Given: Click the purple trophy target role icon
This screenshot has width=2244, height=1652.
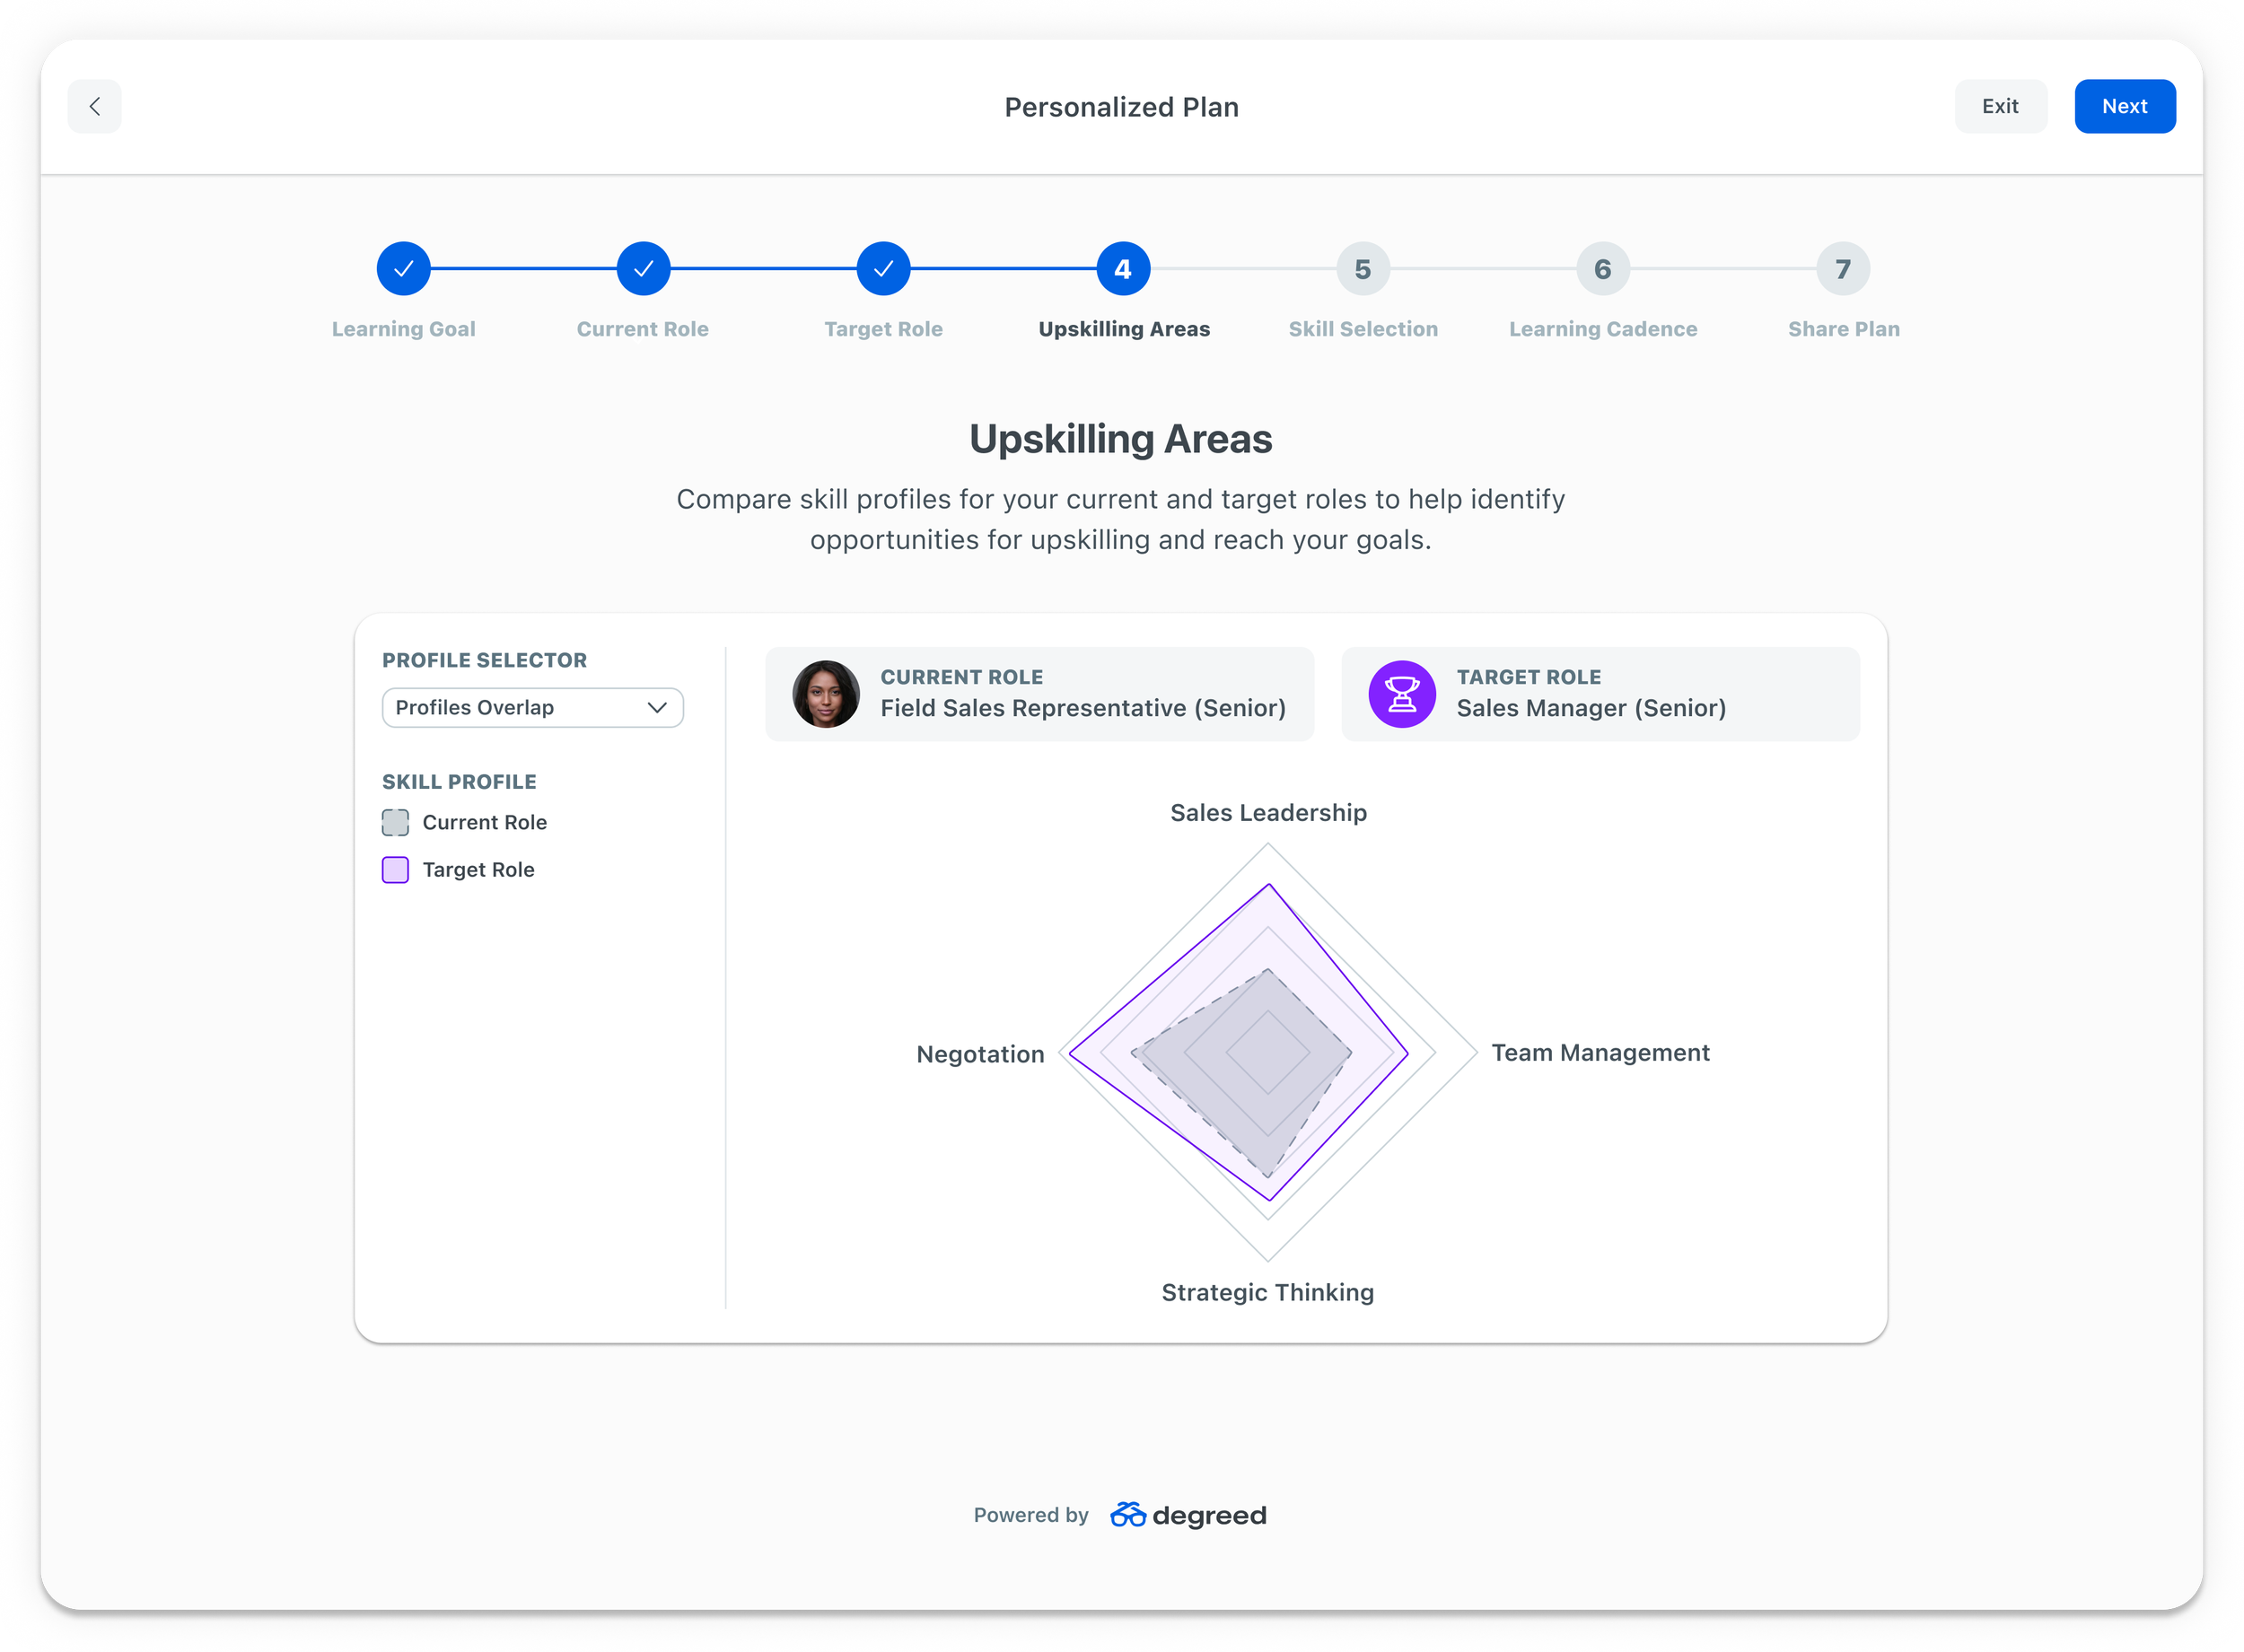Looking at the screenshot, I should tap(1402, 694).
